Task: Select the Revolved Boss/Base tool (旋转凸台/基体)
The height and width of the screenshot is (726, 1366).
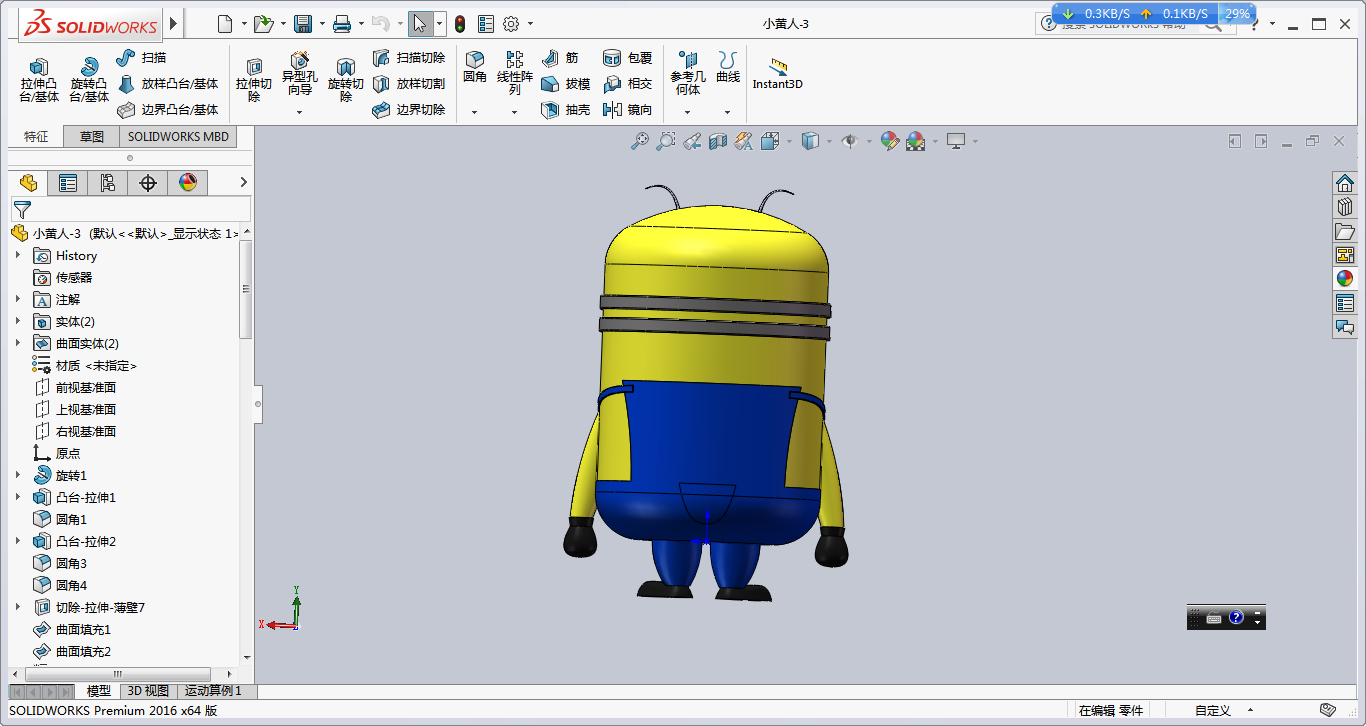Action: (89, 80)
